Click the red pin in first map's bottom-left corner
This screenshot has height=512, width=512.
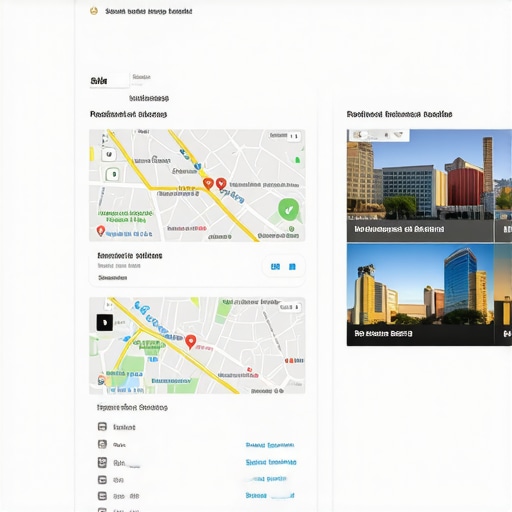[x=101, y=231]
